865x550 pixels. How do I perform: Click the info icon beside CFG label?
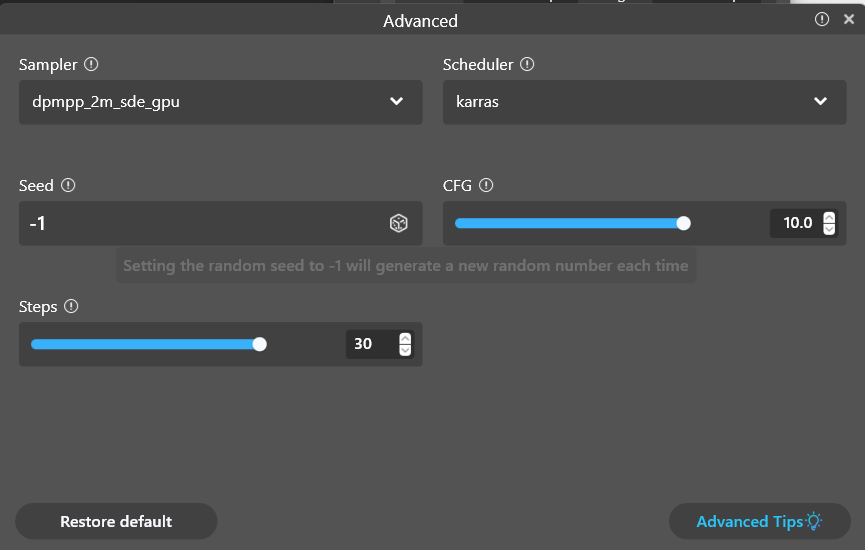pyautogui.click(x=486, y=185)
